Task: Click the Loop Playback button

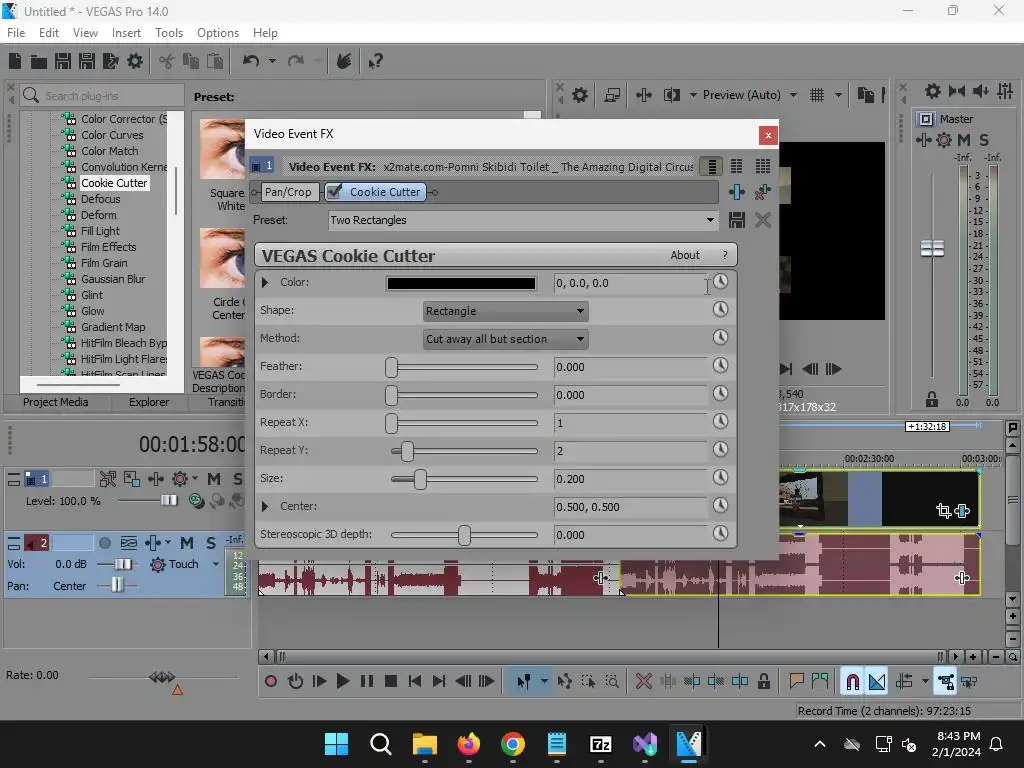Action: (x=295, y=682)
